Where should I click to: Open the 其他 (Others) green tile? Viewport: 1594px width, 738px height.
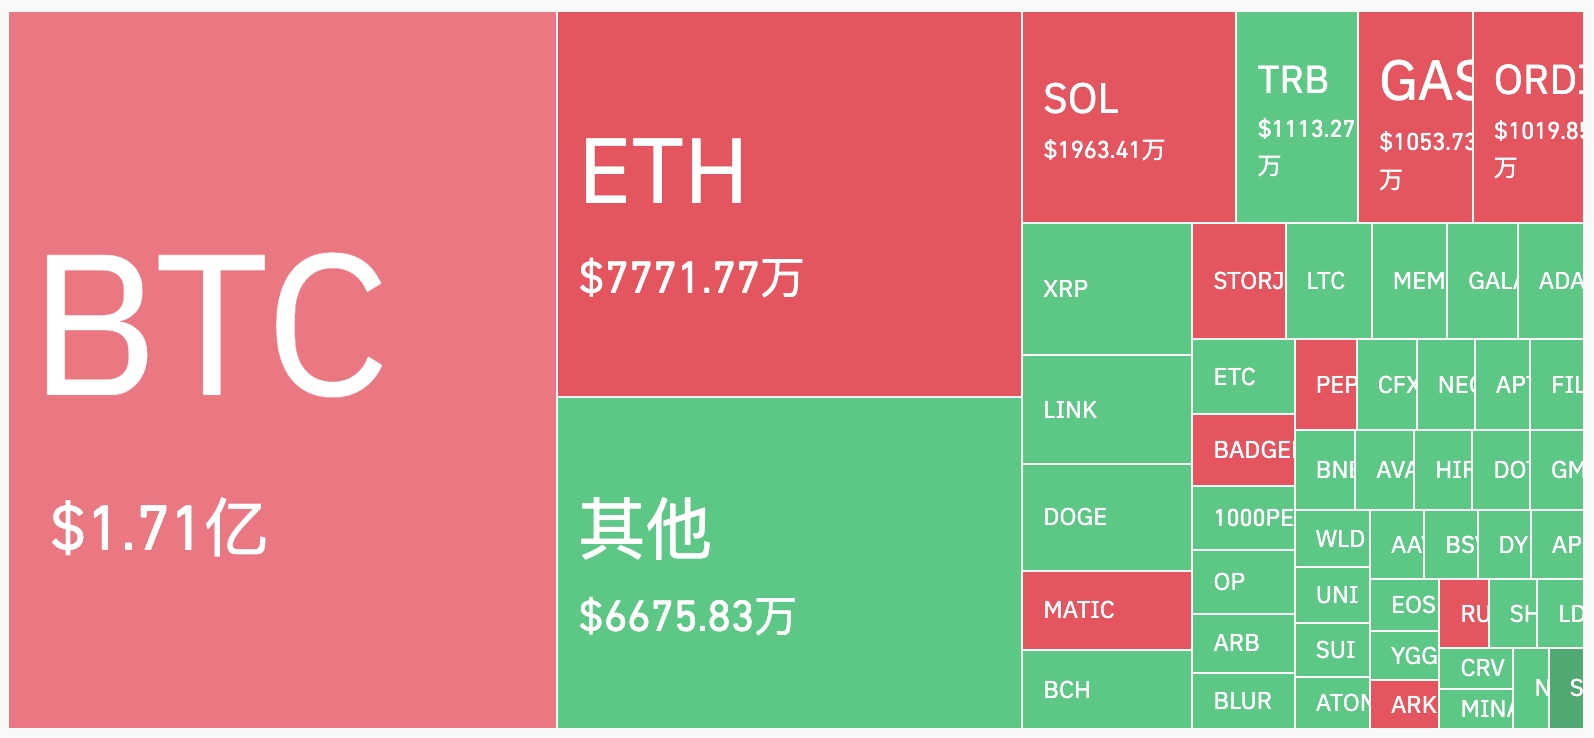789,562
